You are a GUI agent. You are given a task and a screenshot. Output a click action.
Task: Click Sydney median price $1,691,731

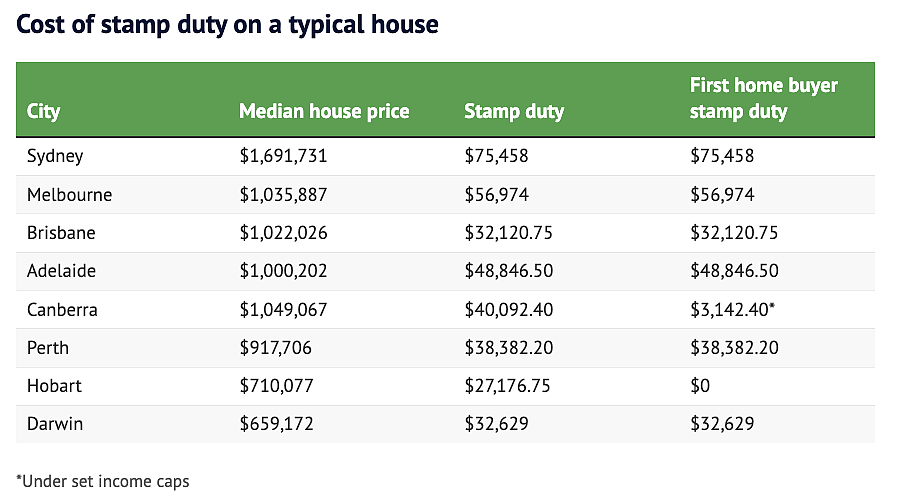pyautogui.click(x=283, y=156)
